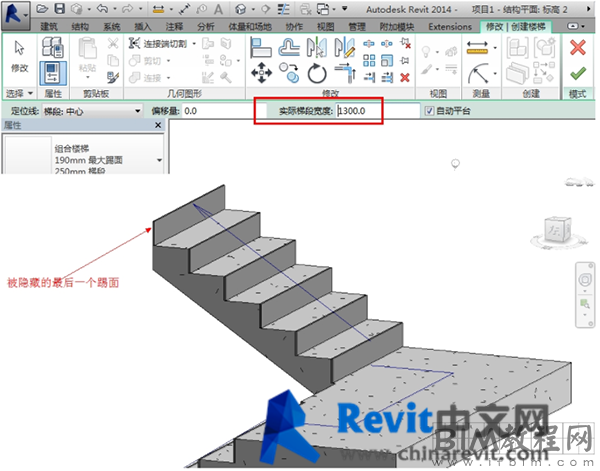
Task: Click the Array tool icon
Action: [x=369, y=60]
